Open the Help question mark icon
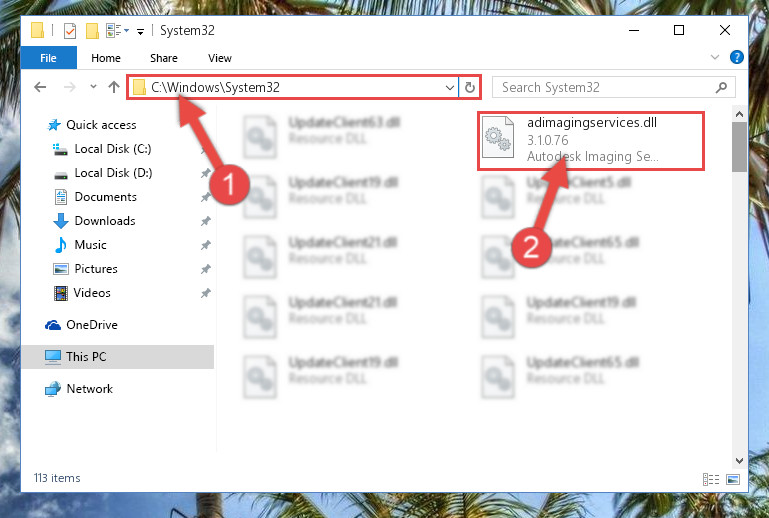The width and height of the screenshot is (769, 518). pos(736,57)
